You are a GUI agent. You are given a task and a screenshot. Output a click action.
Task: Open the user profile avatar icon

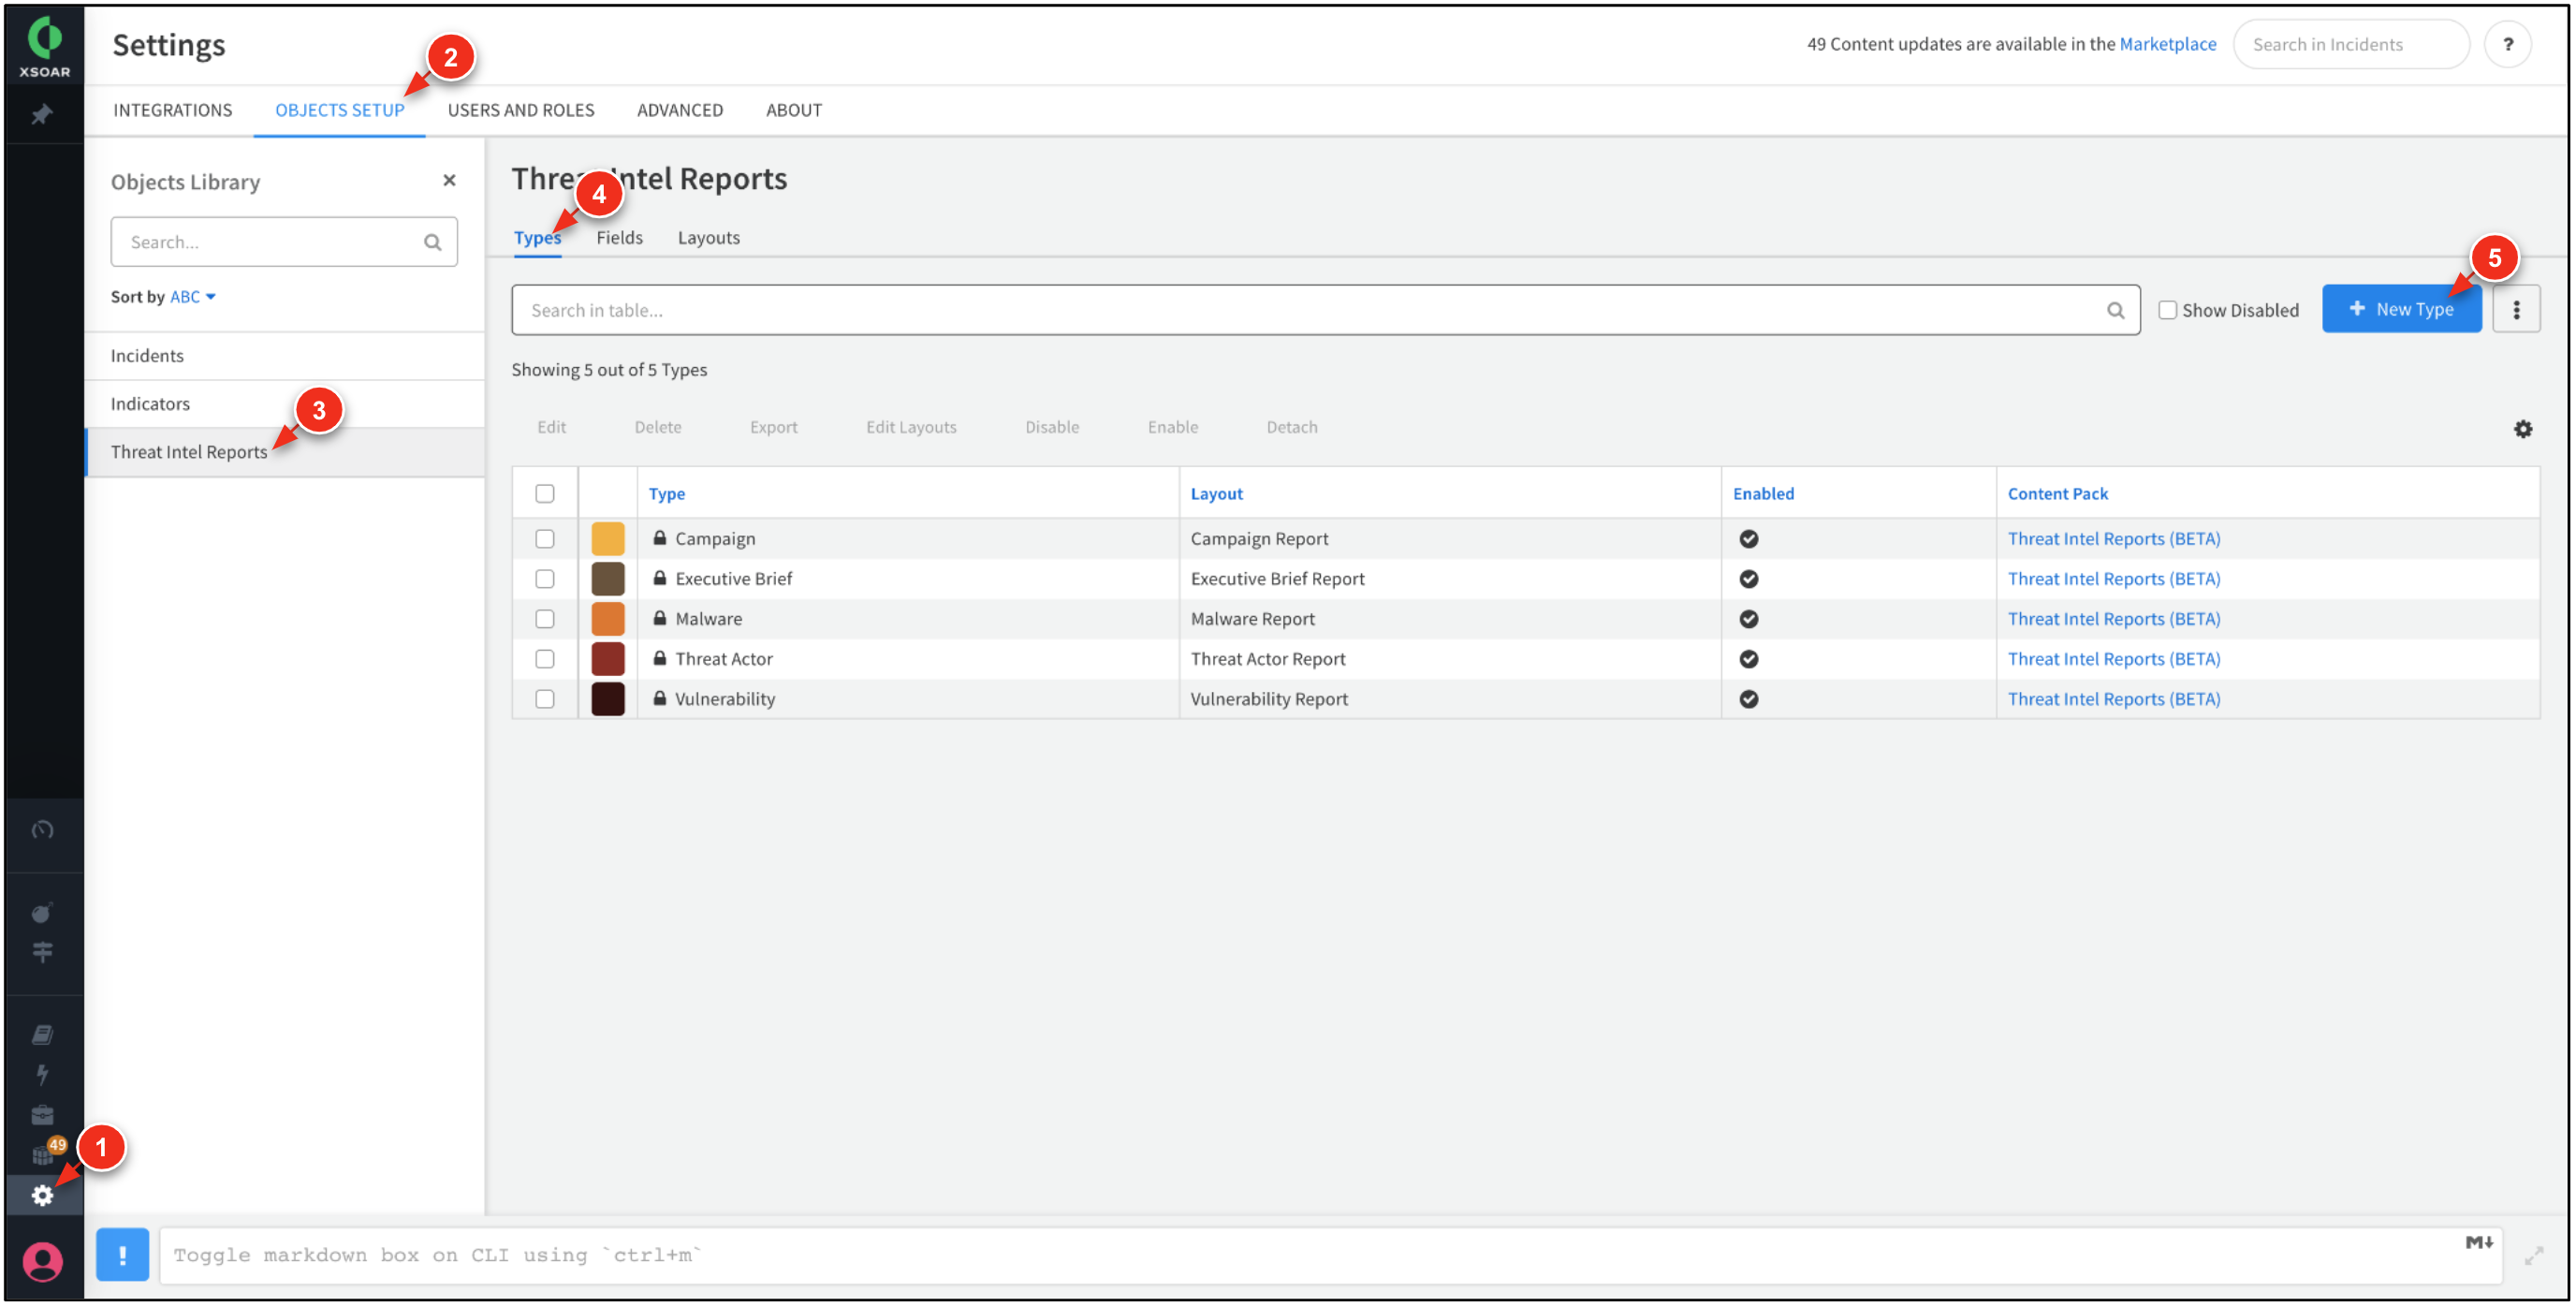[42, 1262]
